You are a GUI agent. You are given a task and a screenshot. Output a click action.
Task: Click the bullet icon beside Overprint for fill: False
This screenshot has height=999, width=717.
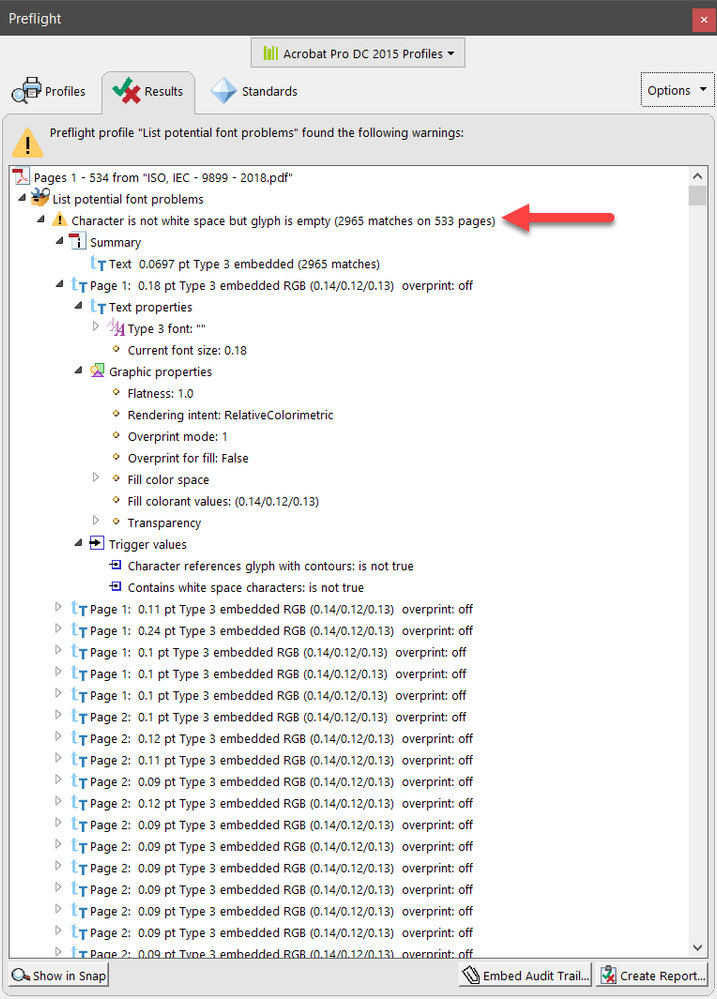[x=116, y=457]
